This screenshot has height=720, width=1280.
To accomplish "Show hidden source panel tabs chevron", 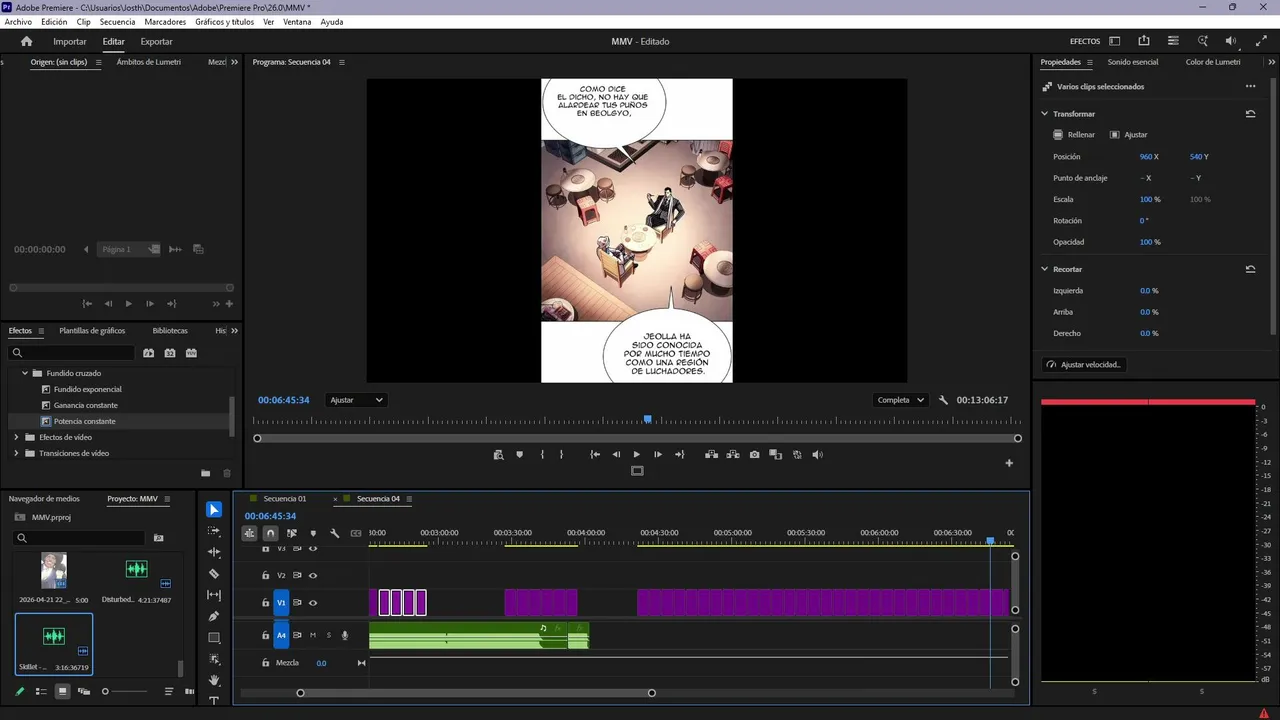I will click(x=235, y=62).
